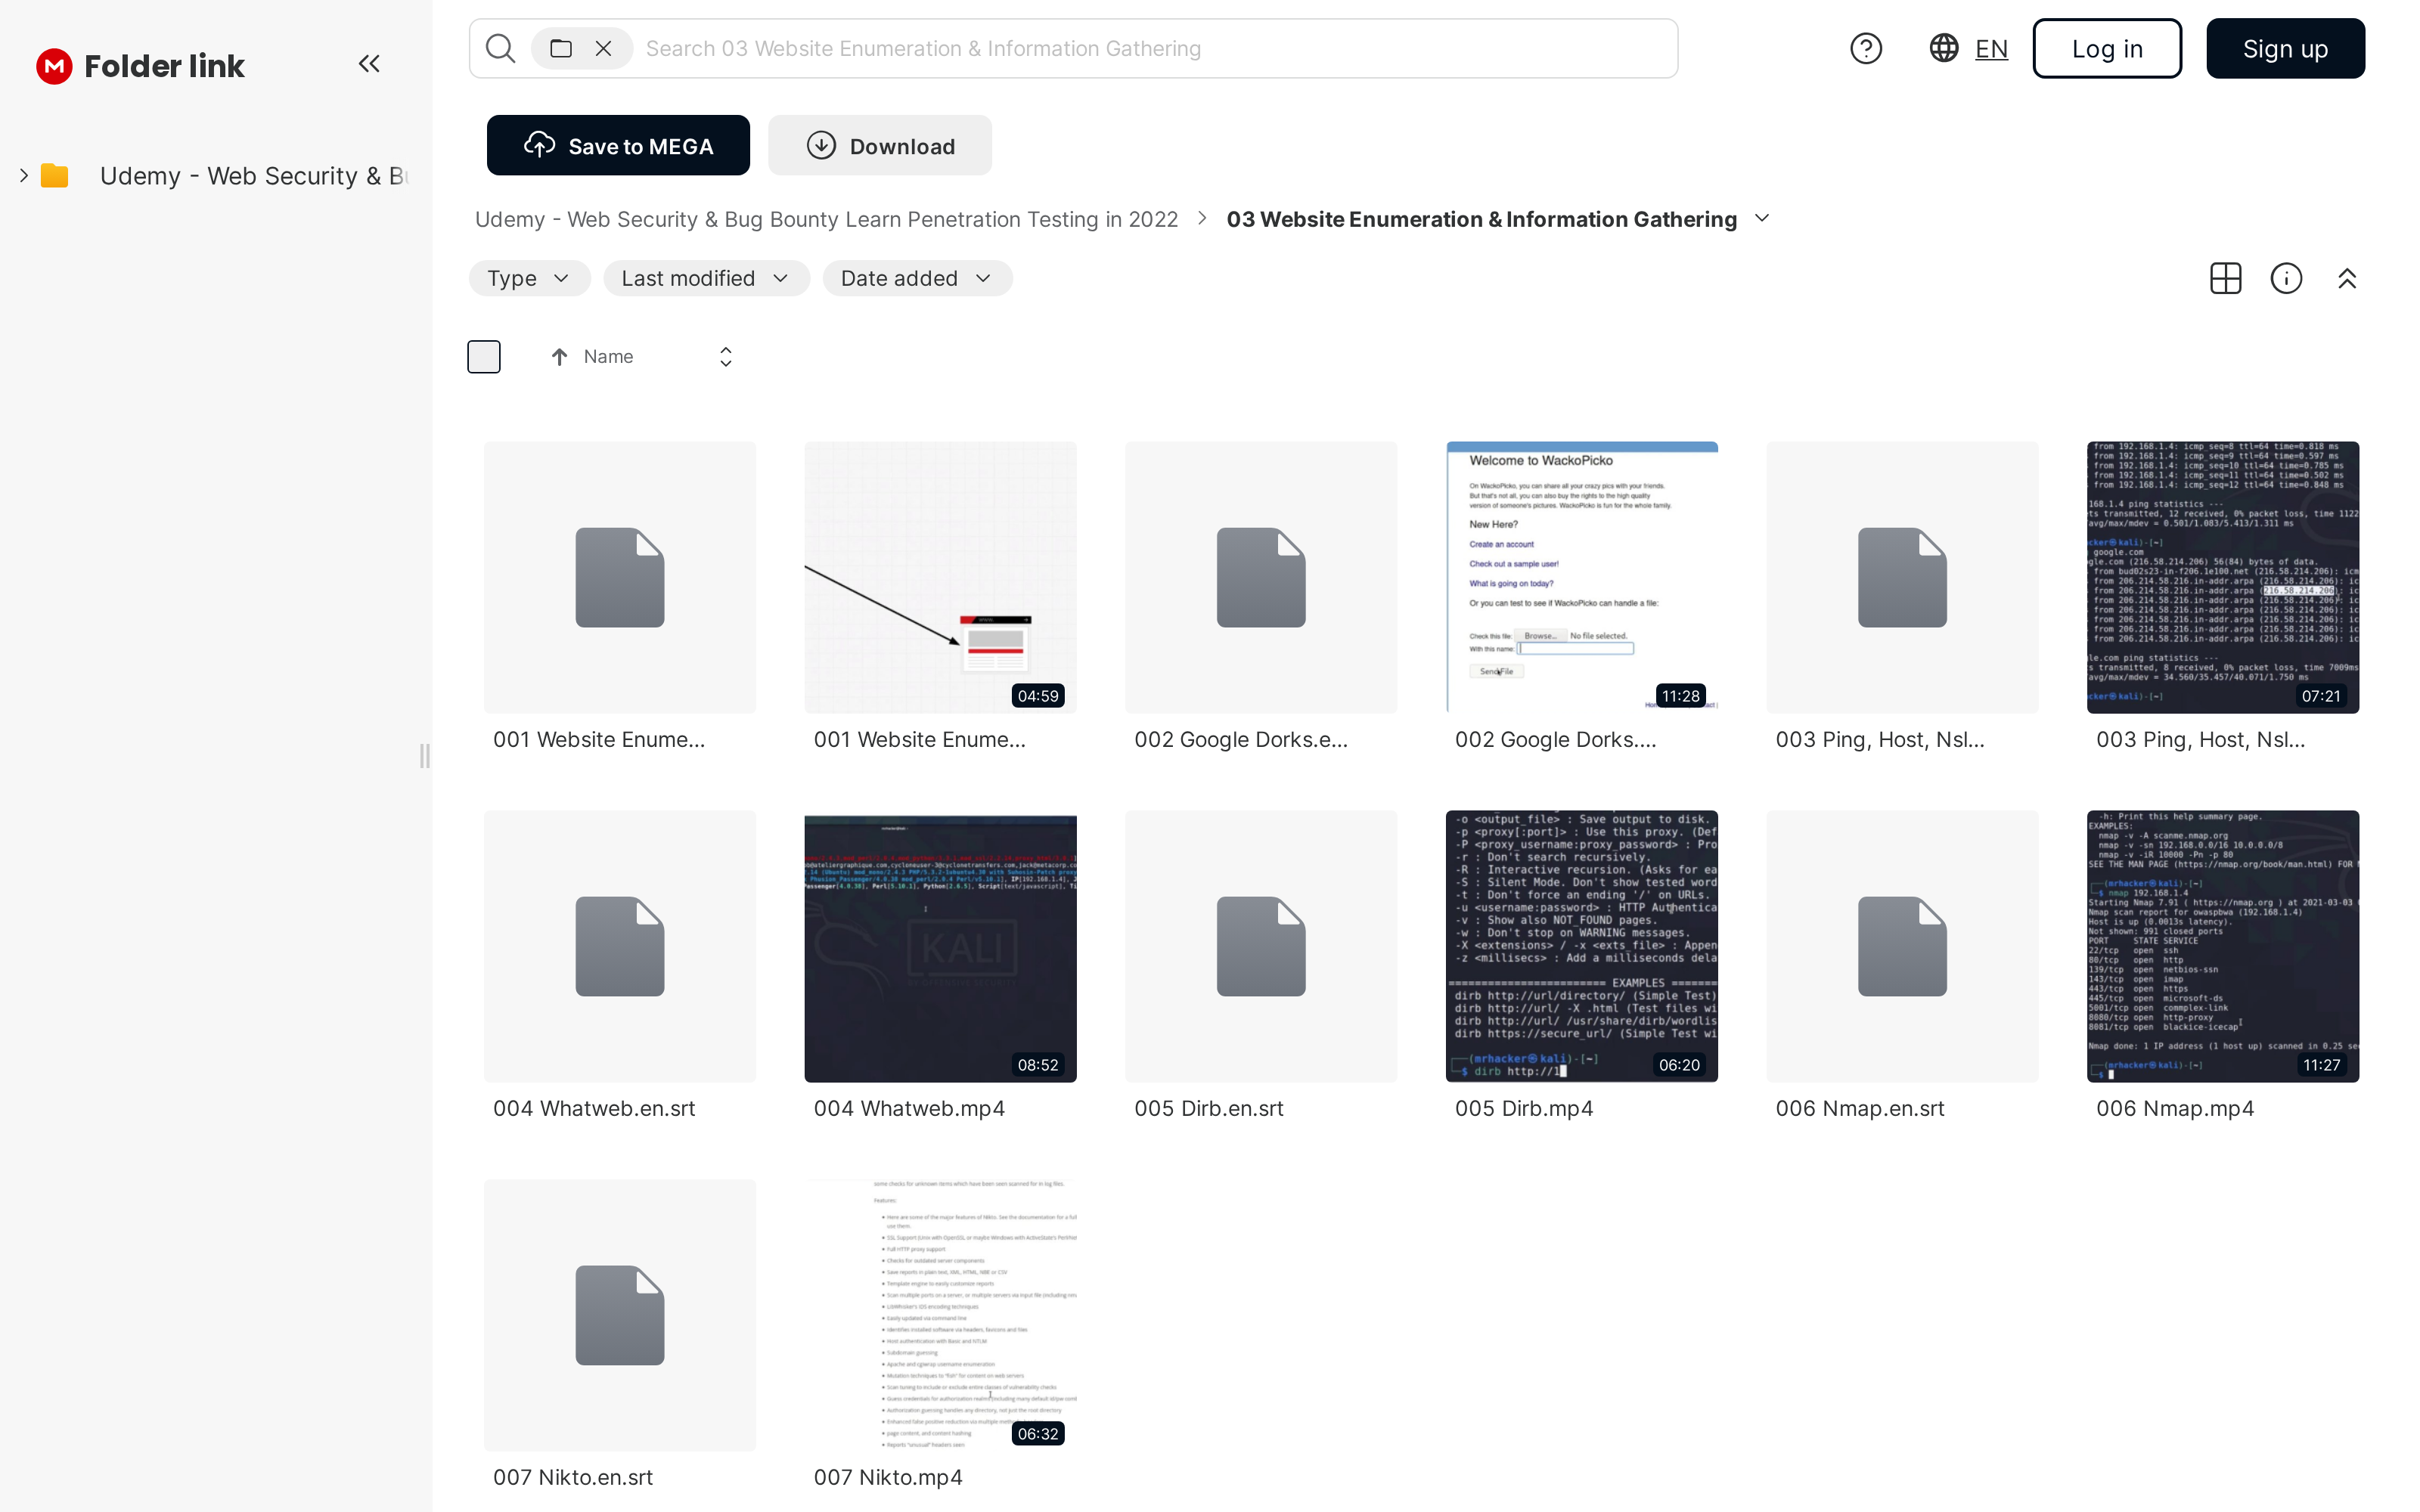Open the EN language link
Screen dimensions: 2420x1512
(x=1991, y=49)
